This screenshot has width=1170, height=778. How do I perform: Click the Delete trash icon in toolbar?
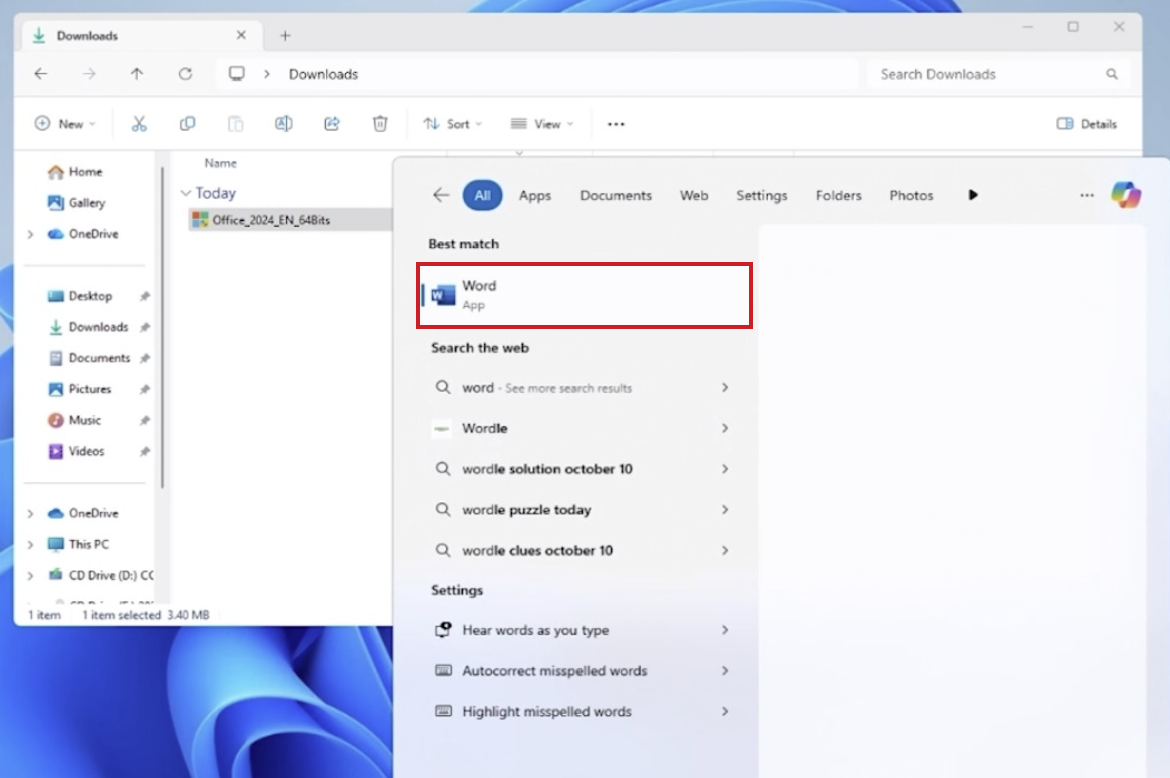[x=380, y=124]
